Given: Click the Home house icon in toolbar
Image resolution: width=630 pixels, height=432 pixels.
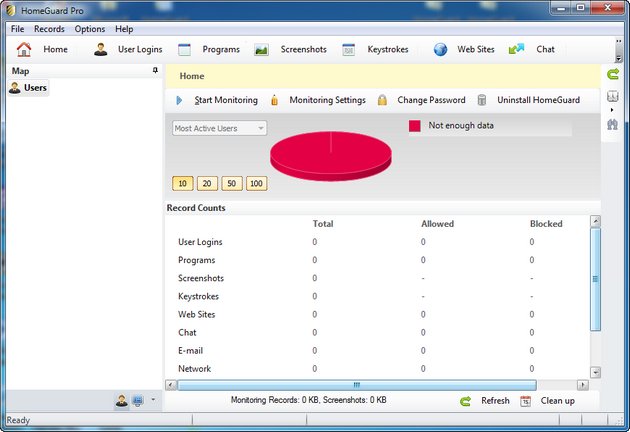Looking at the screenshot, I should coord(24,49).
